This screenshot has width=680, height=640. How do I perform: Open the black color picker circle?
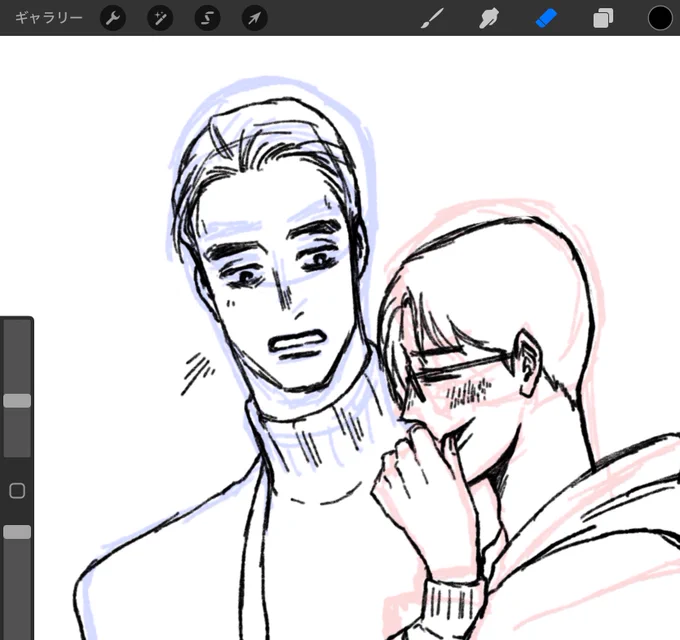660,18
